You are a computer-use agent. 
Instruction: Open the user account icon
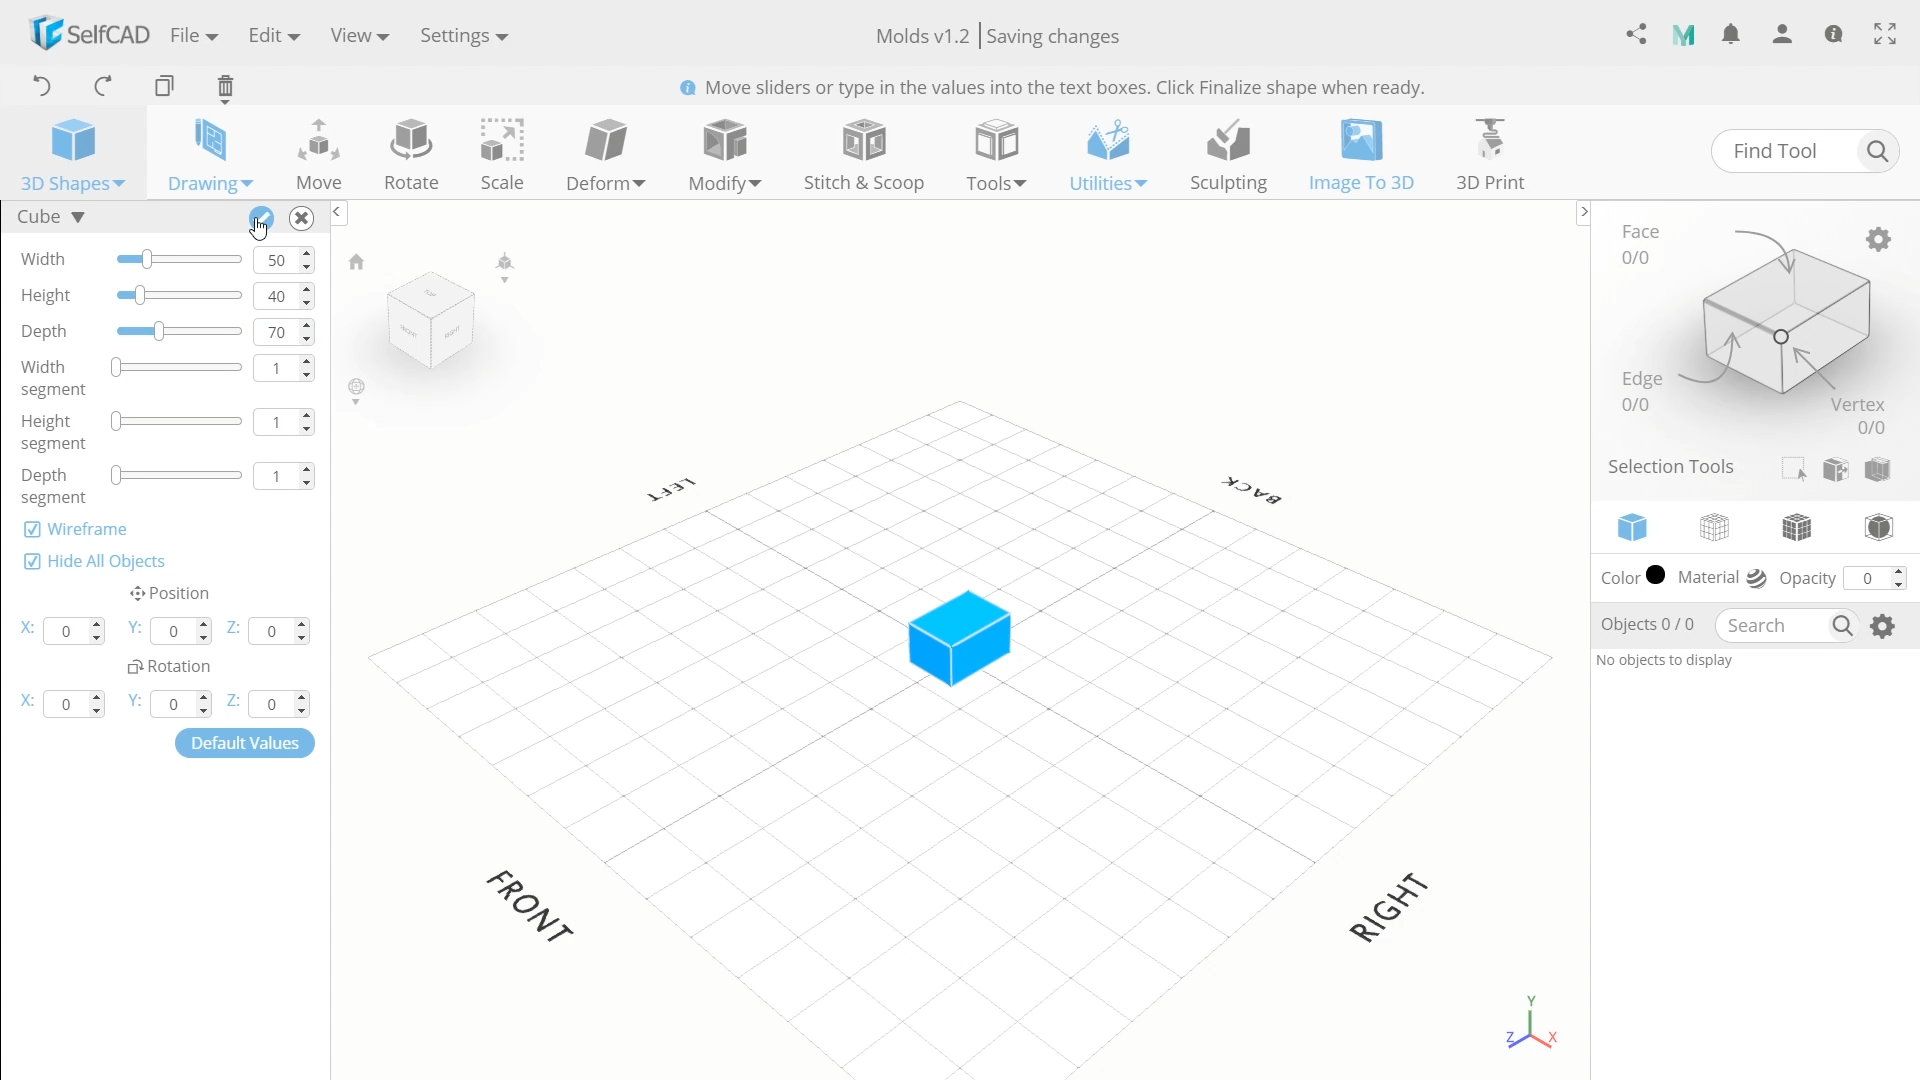1783,35
